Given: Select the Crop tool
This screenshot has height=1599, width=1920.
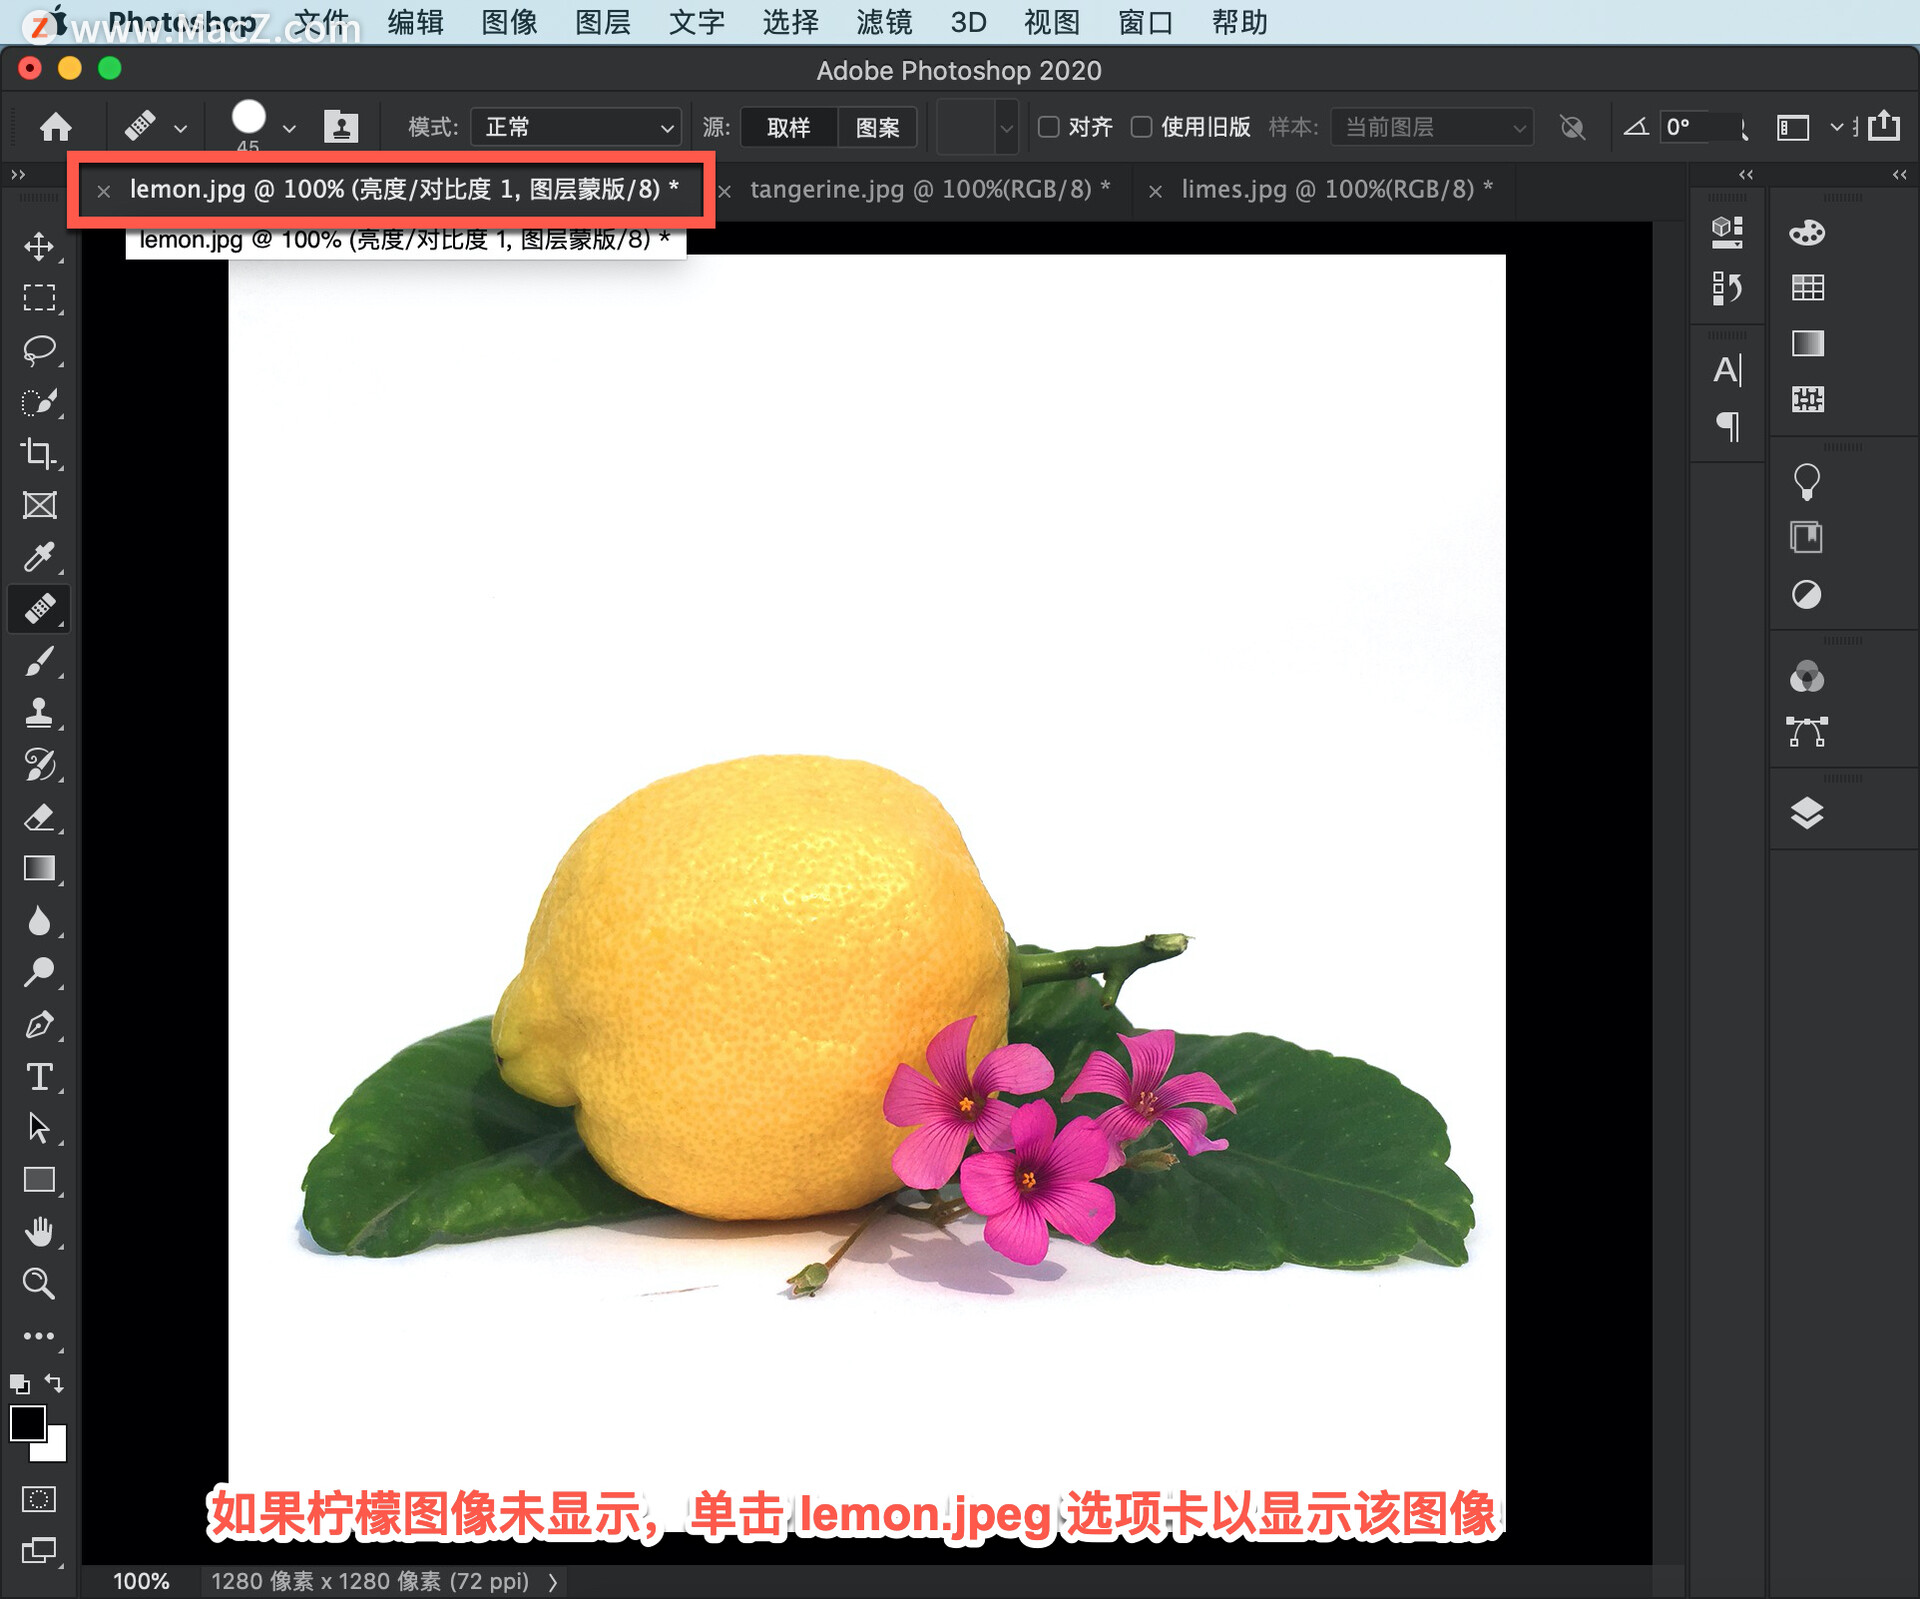Looking at the screenshot, I should 39,453.
